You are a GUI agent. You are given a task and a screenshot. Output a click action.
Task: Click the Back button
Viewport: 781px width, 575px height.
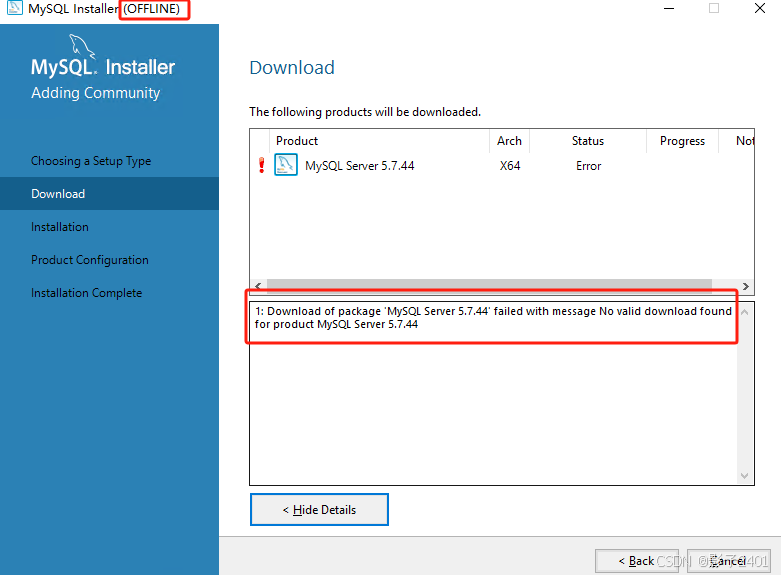coord(637,561)
